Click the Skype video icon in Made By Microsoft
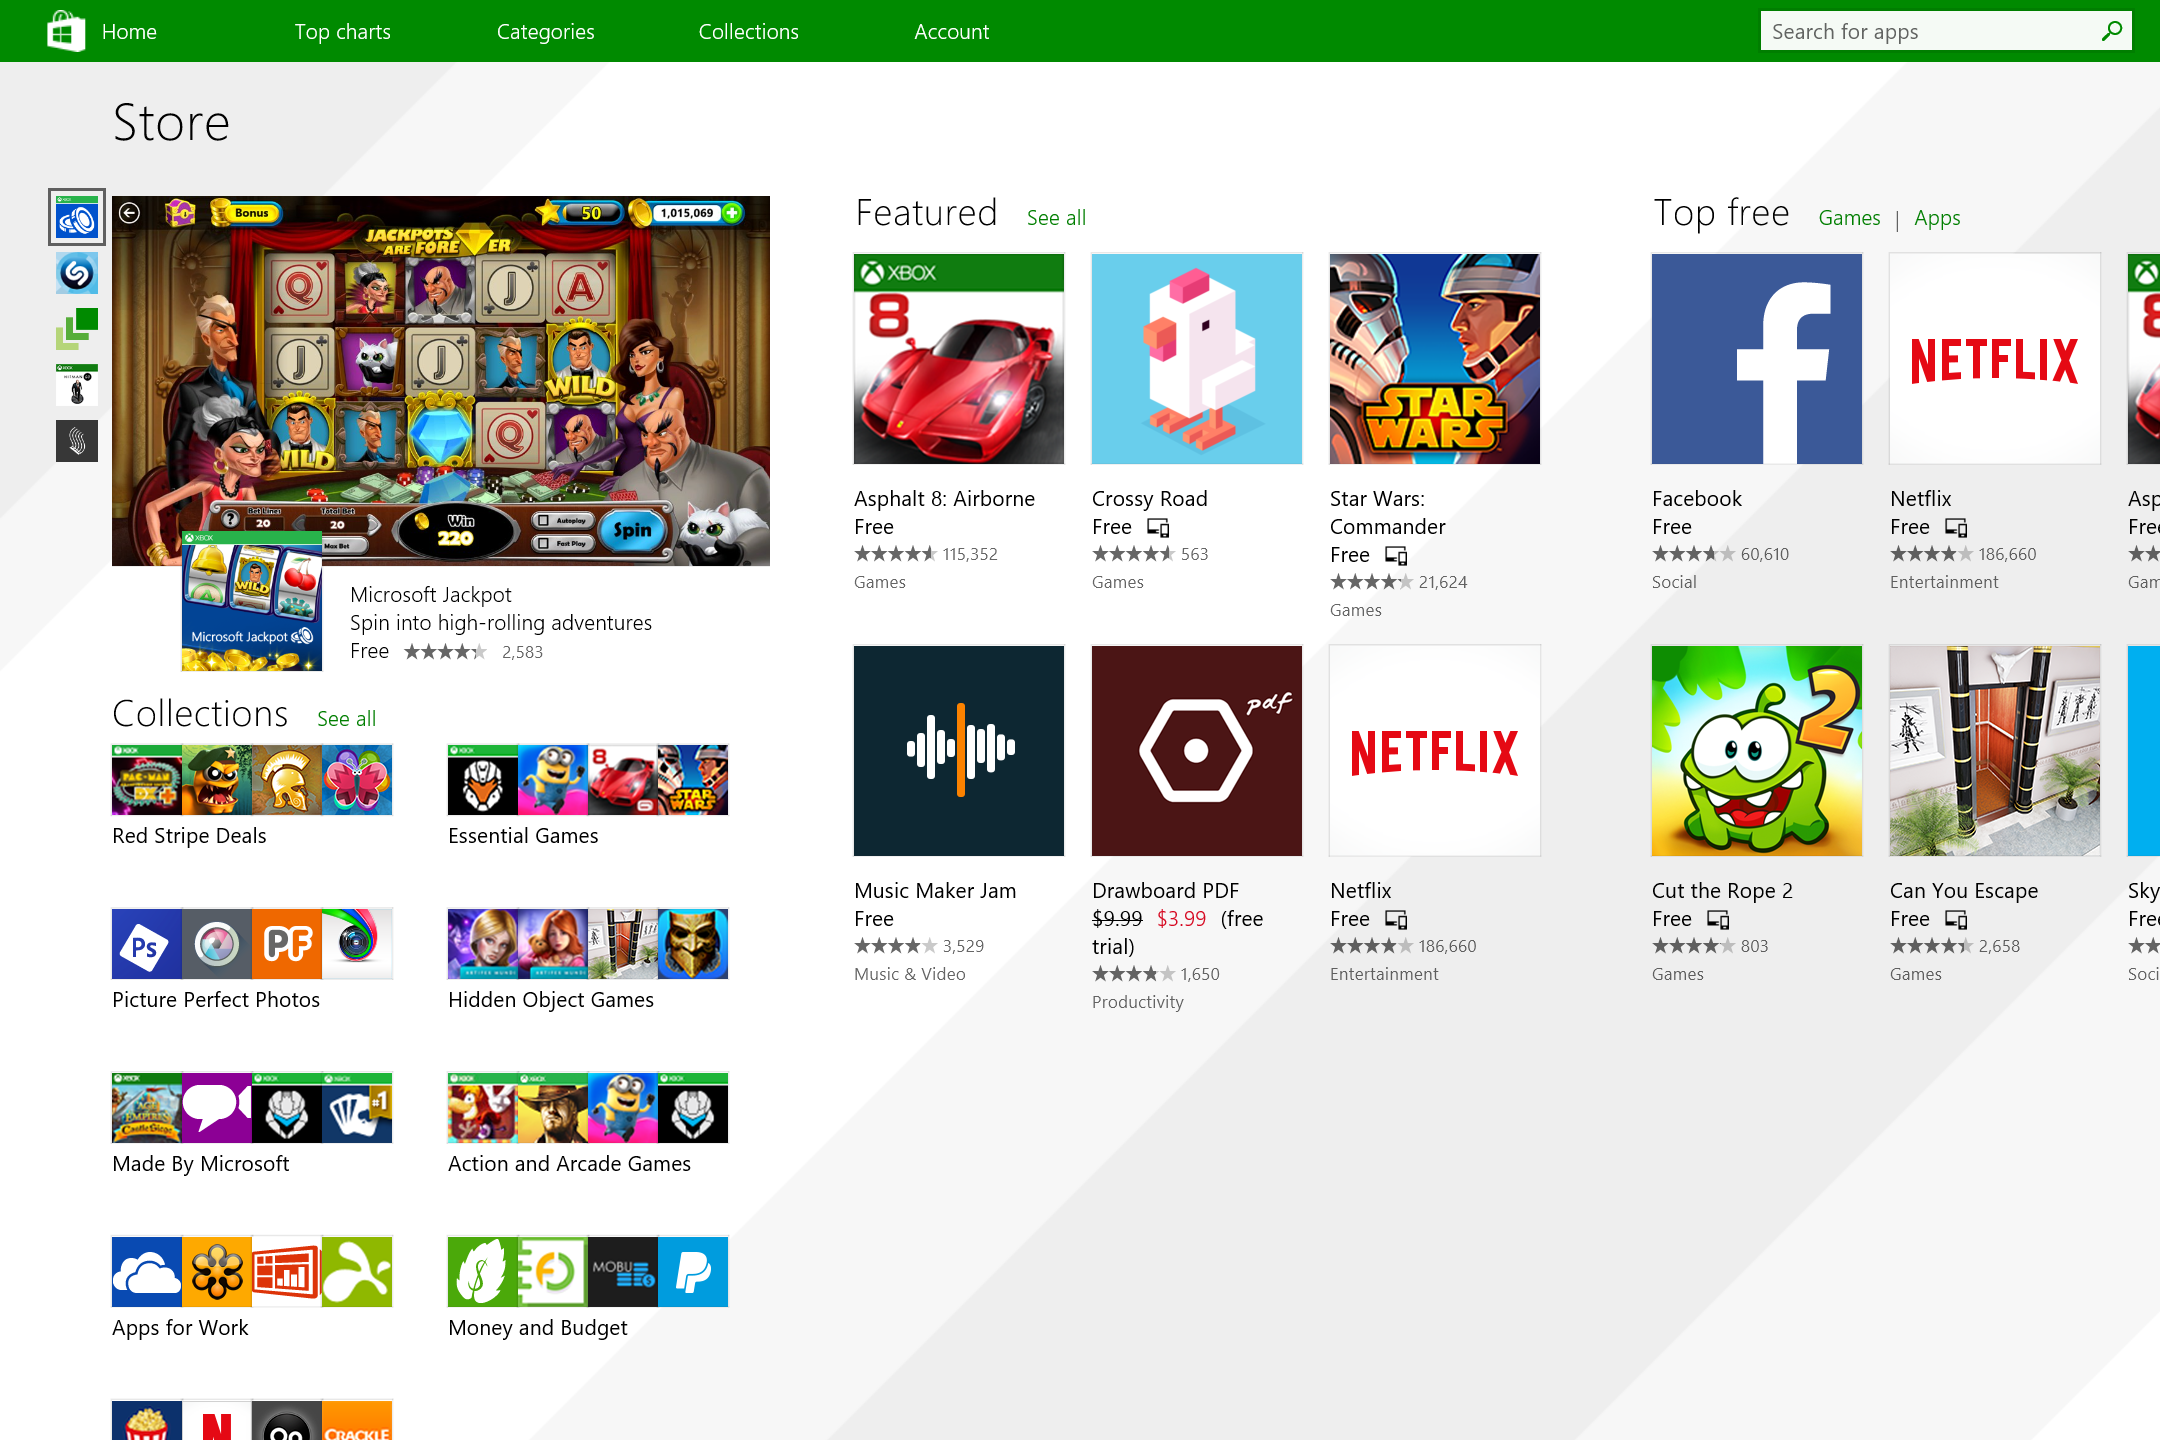Screen dimensions: 2160x1440 tap(217, 1108)
